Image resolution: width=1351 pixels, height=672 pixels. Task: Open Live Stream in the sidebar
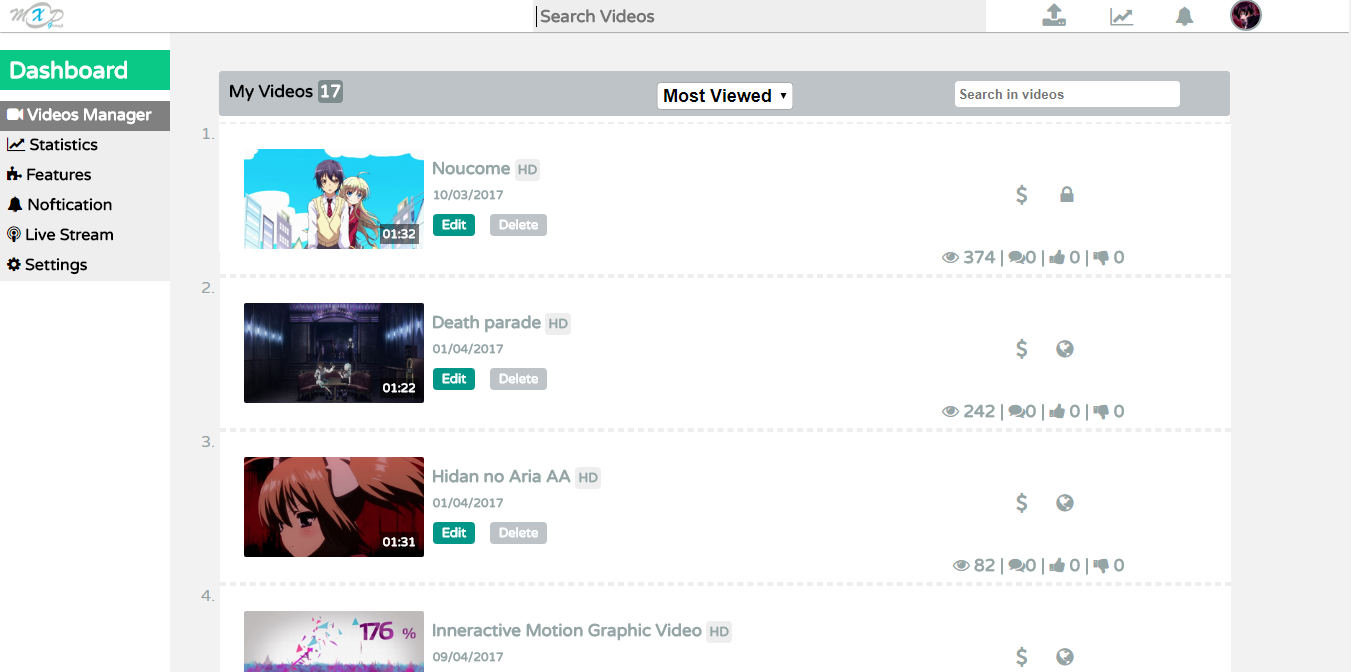click(x=85, y=235)
